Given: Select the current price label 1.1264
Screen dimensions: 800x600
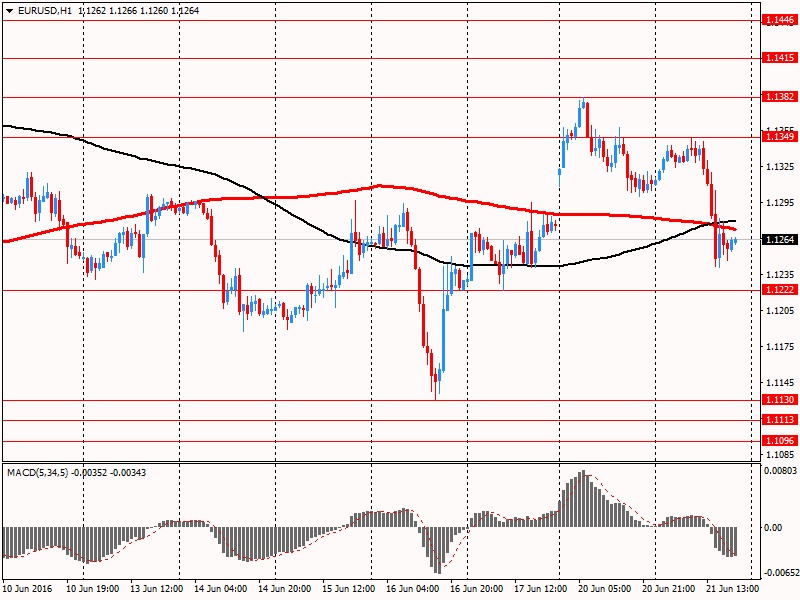Looking at the screenshot, I should (779, 239).
